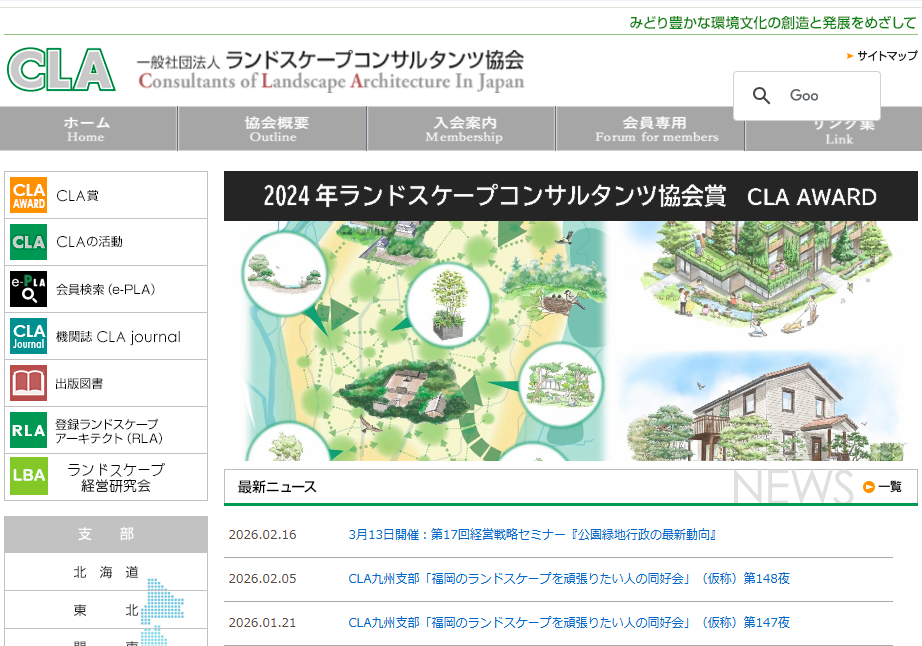This screenshot has height=646, width=922.
Task: Open the green RLA icon
Action: click(x=29, y=430)
